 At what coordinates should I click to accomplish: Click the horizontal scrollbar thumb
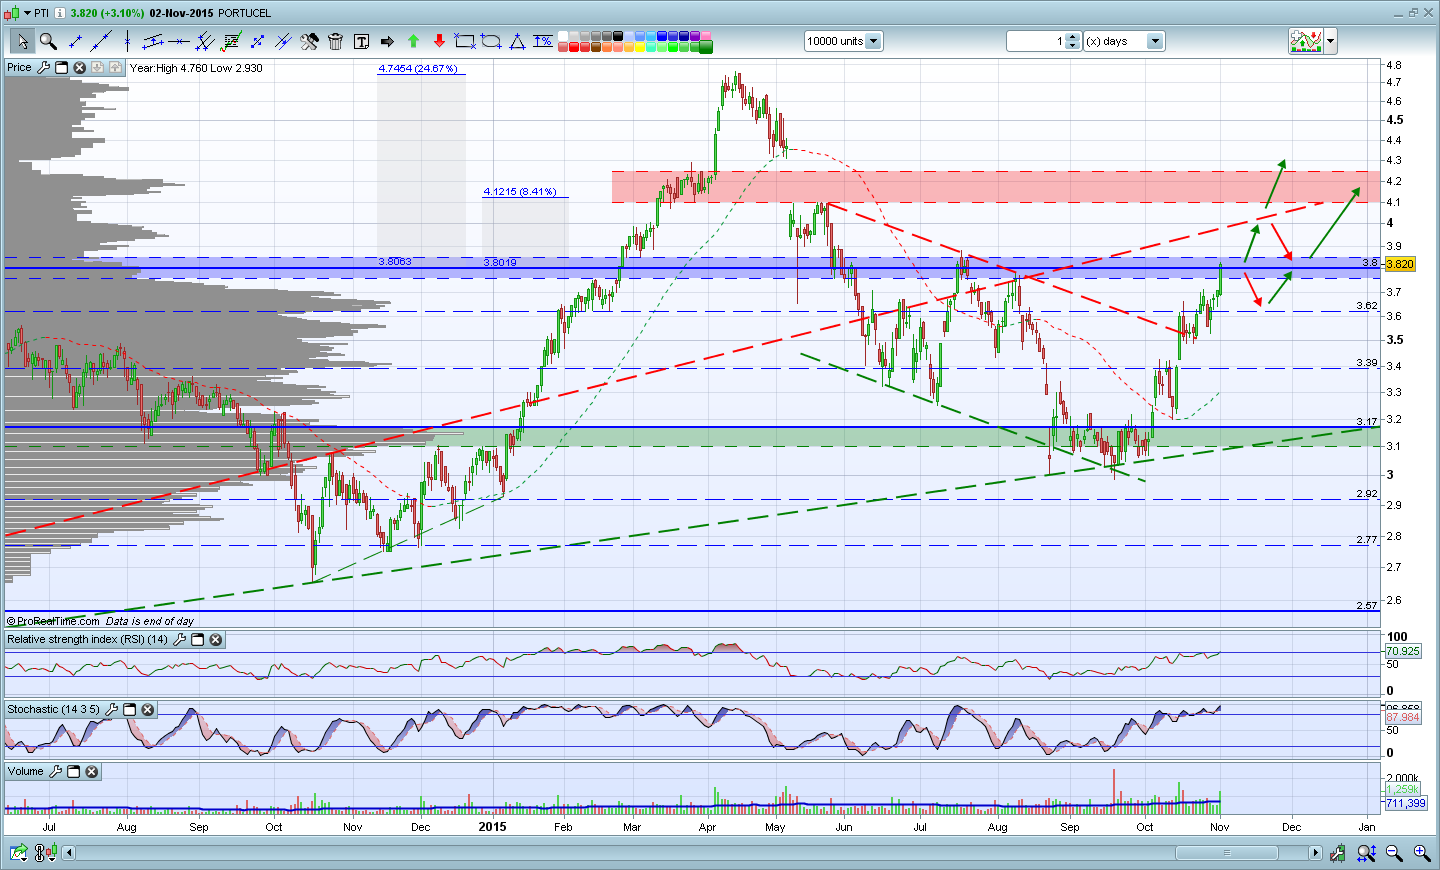1226,853
